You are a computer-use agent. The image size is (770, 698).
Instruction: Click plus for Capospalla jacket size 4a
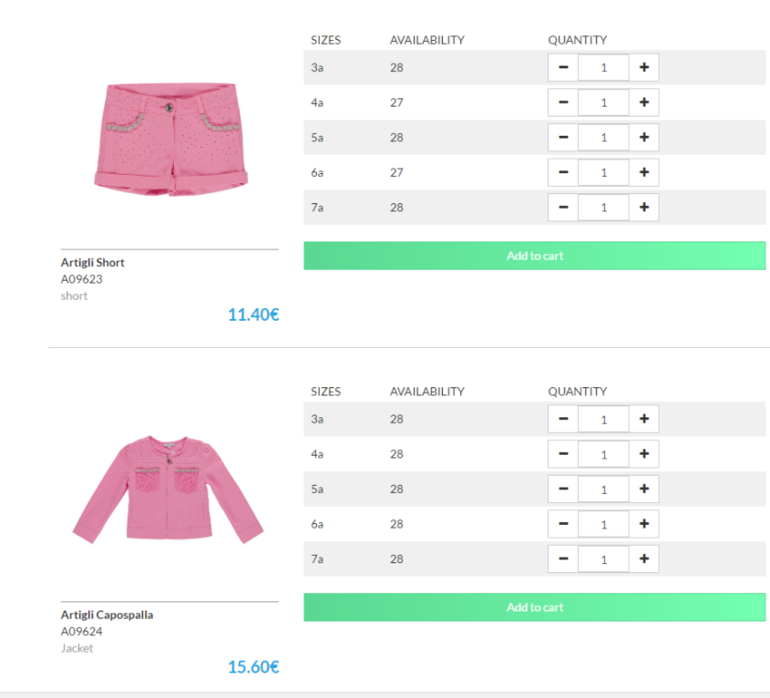click(644, 454)
